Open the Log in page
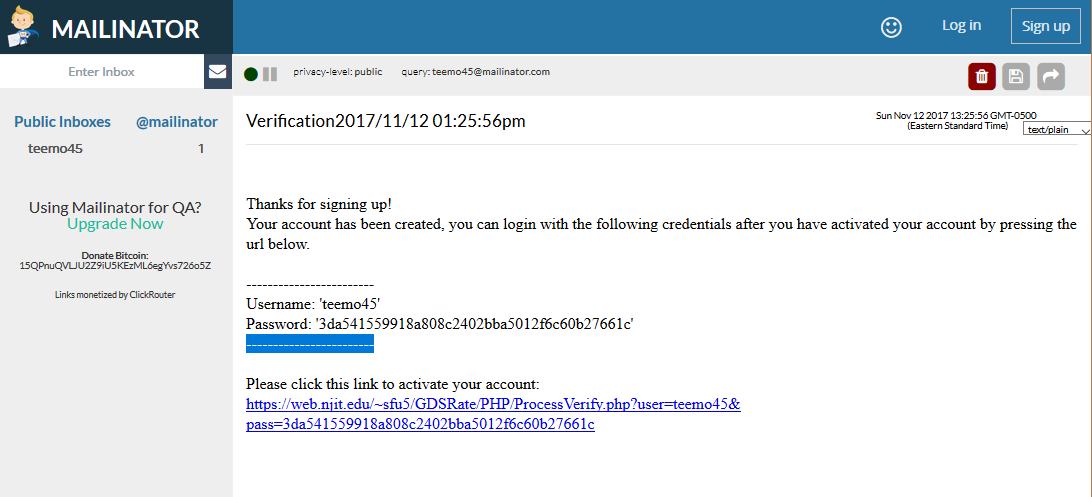Viewport: 1092px width, 497px height. (961, 26)
